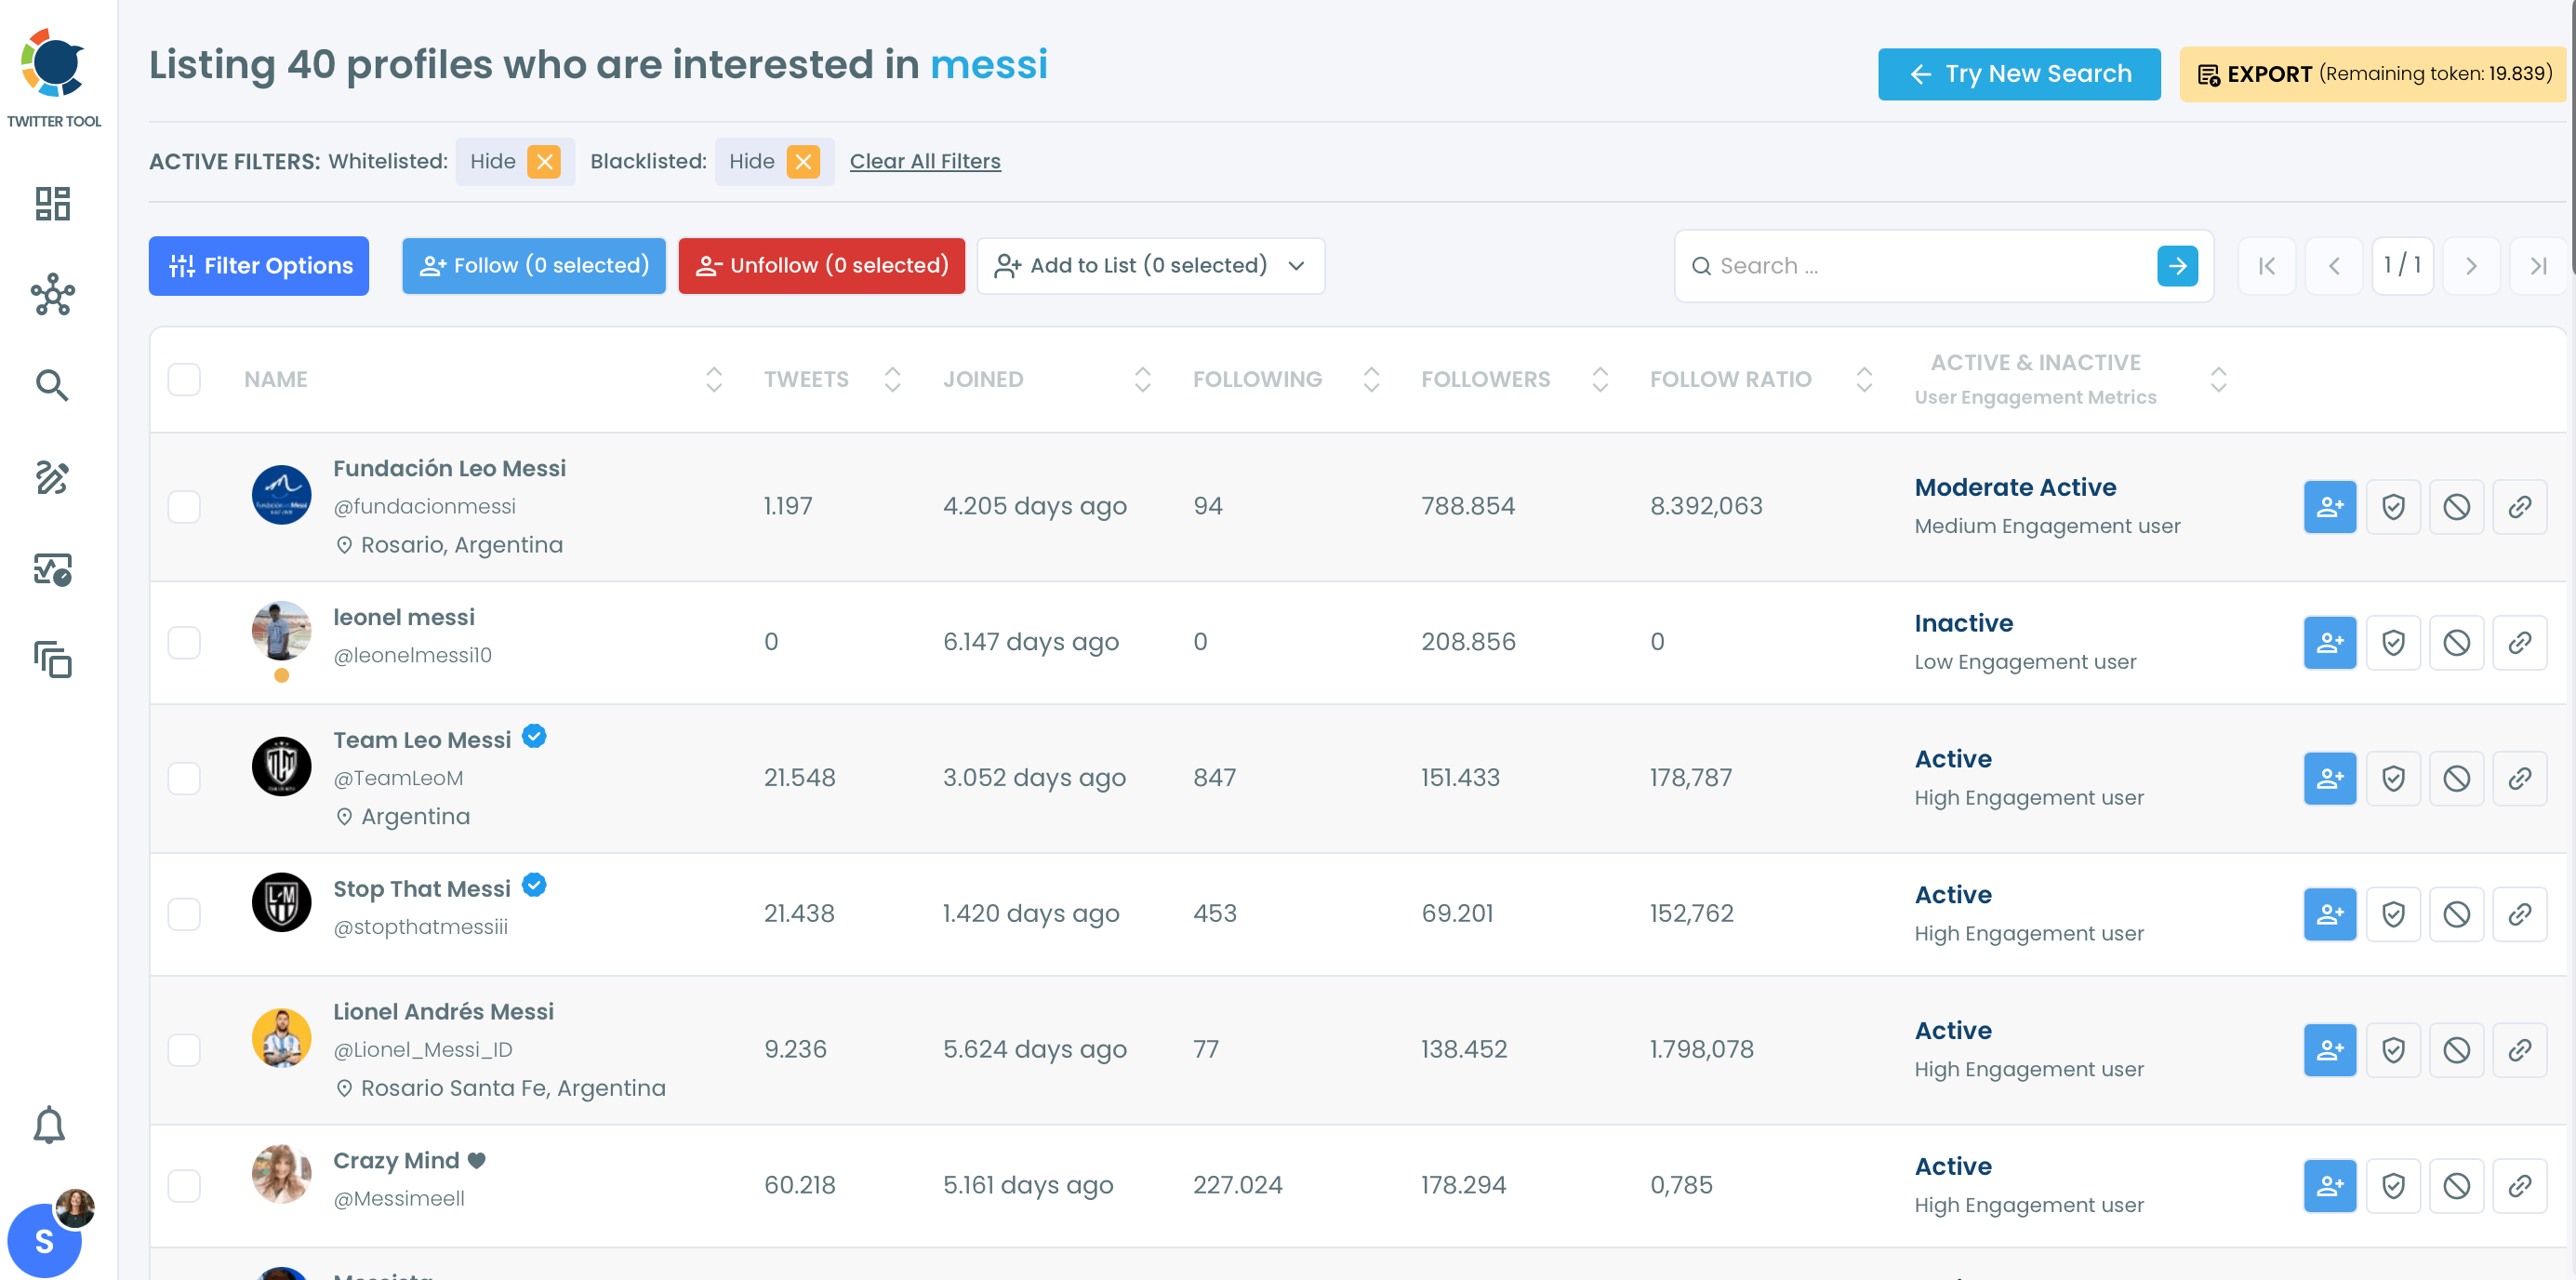
Task: Open the copy stack icon in sidebar
Action: tap(52, 660)
